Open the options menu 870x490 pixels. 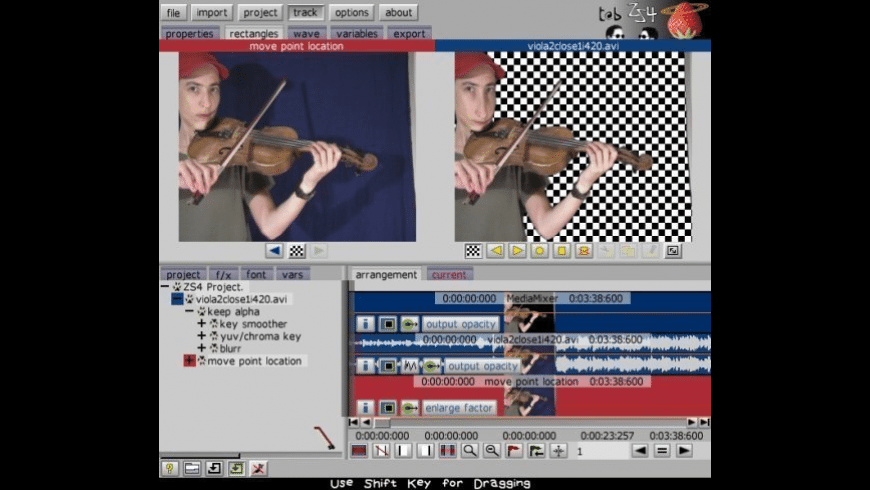point(352,12)
